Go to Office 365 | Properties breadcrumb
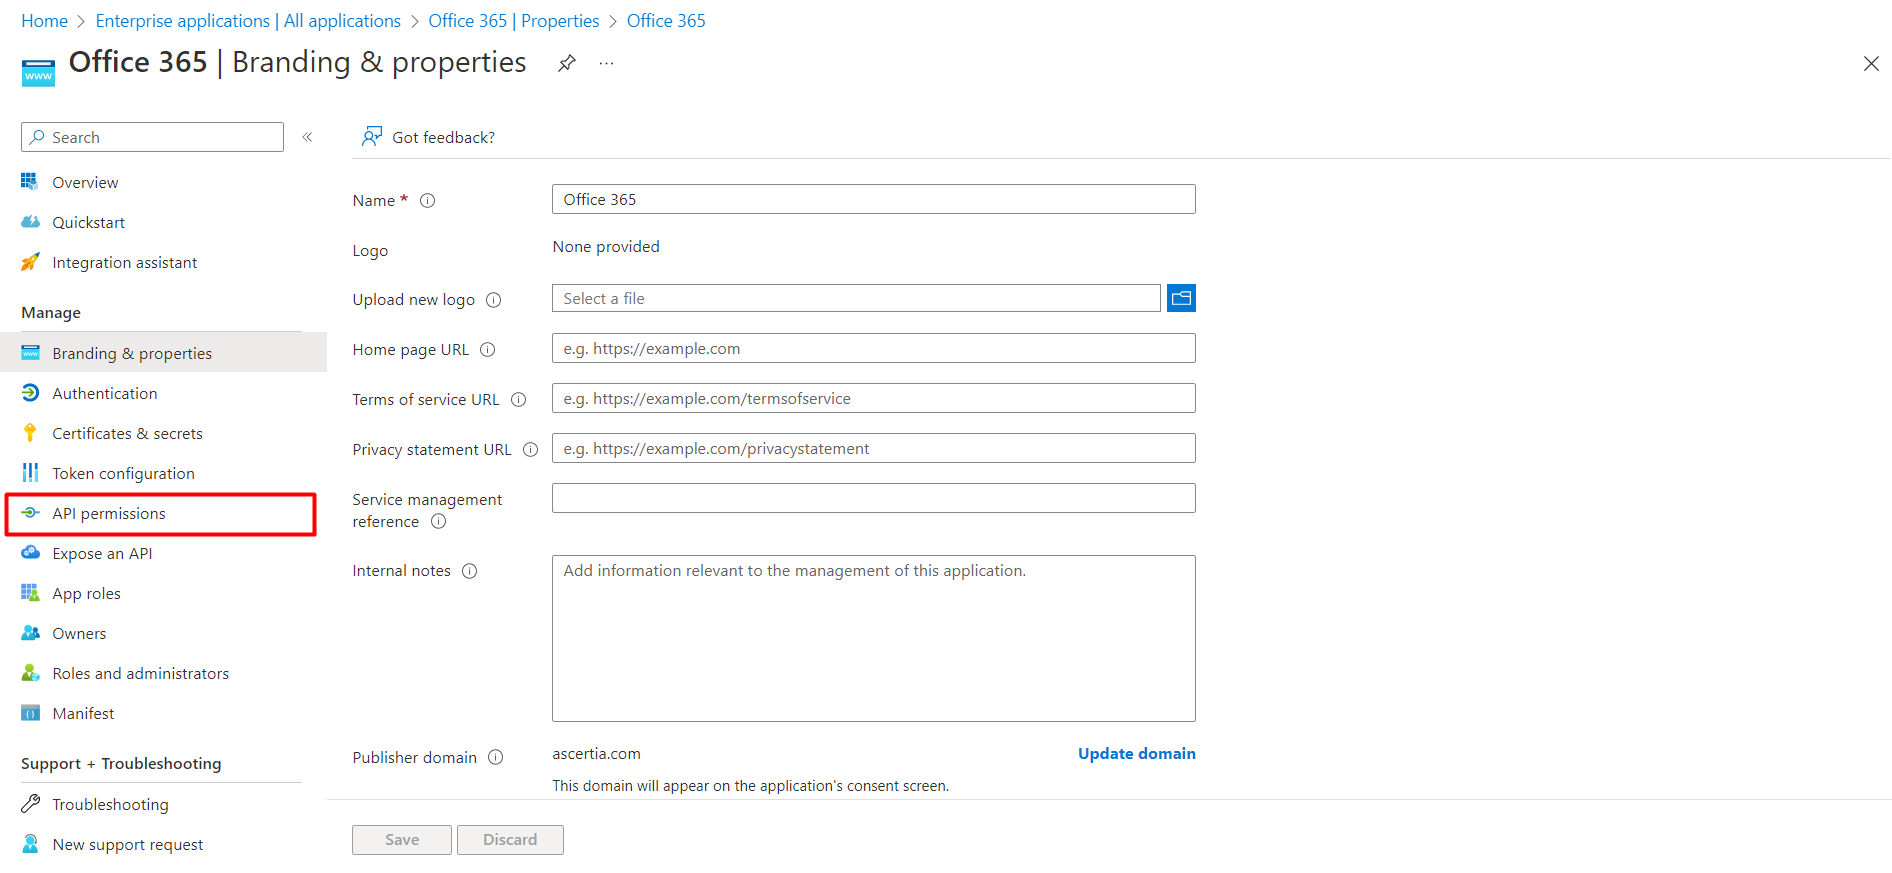The height and width of the screenshot is (873, 1892). 514,21
